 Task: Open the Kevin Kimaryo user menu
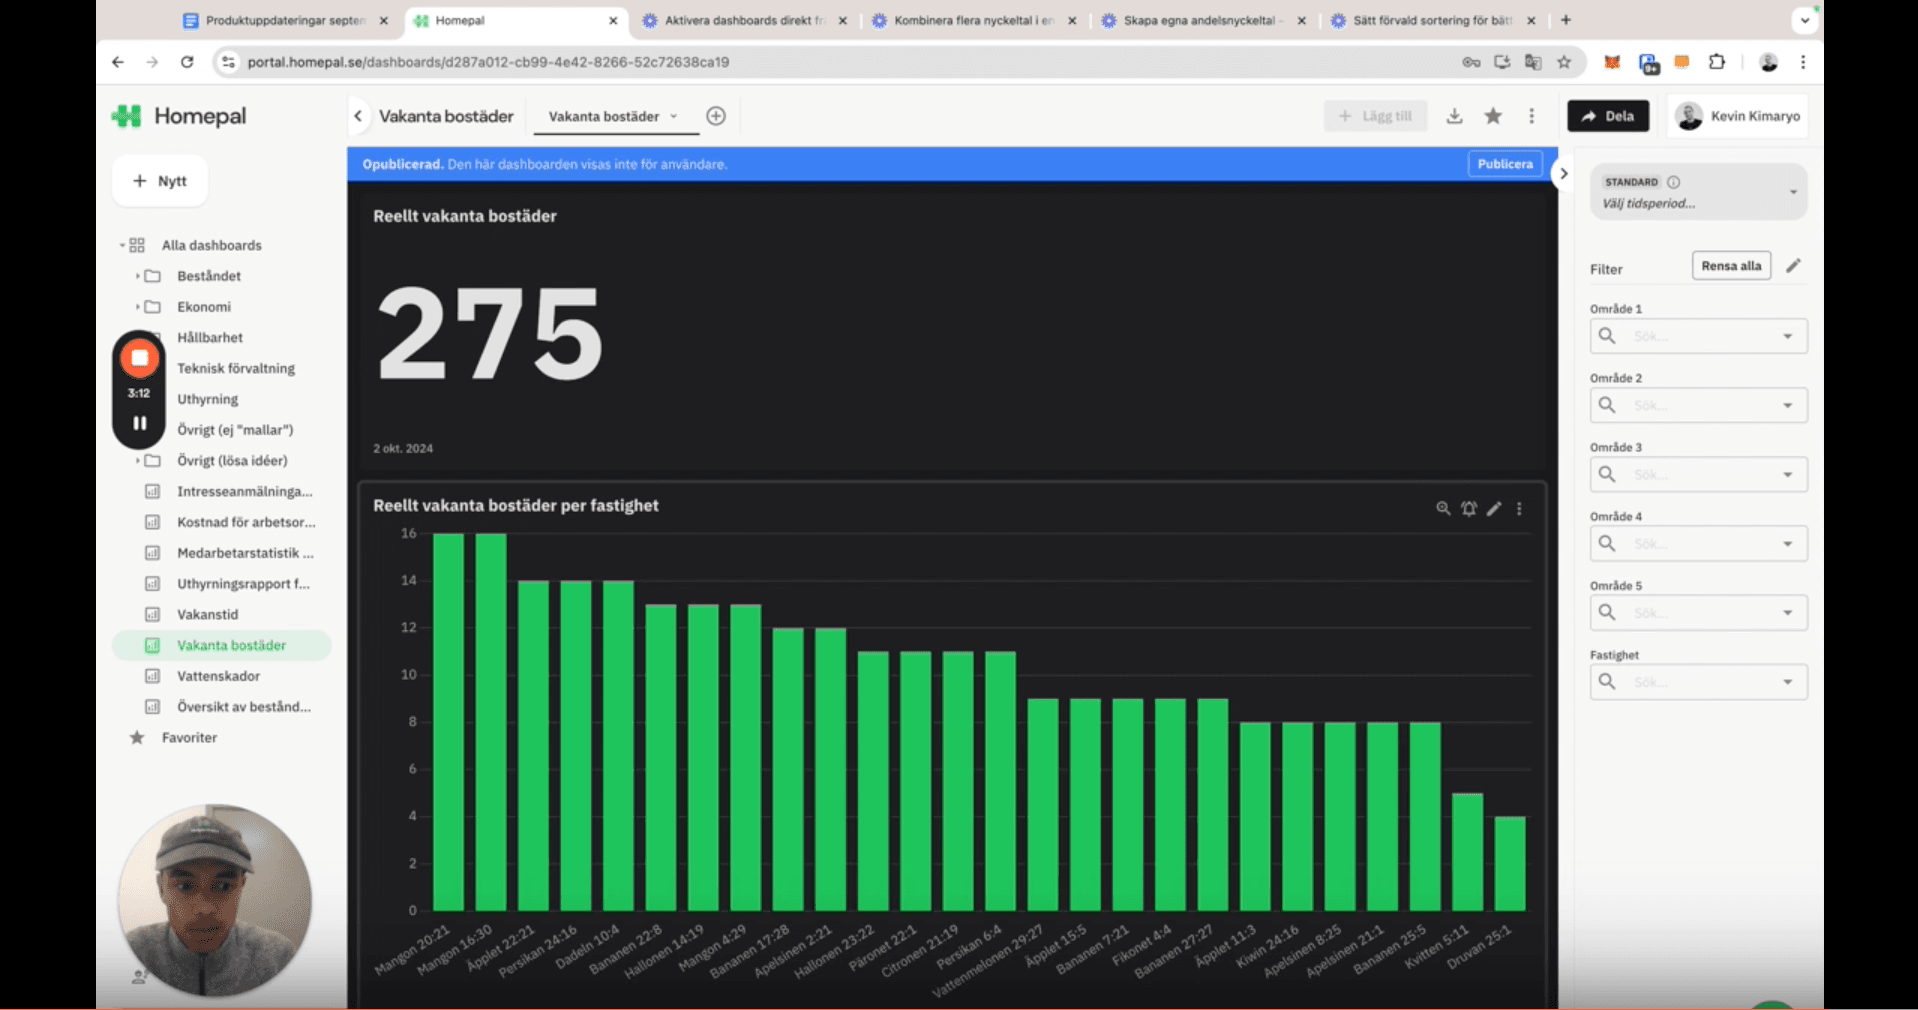pyautogui.click(x=1739, y=116)
